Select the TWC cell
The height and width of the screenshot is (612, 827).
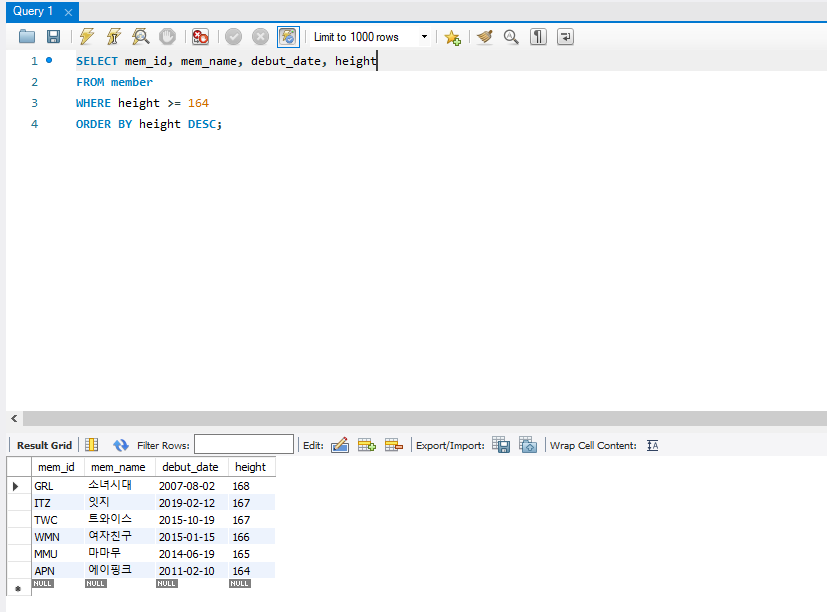pyautogui.click(x=57, y=520)
